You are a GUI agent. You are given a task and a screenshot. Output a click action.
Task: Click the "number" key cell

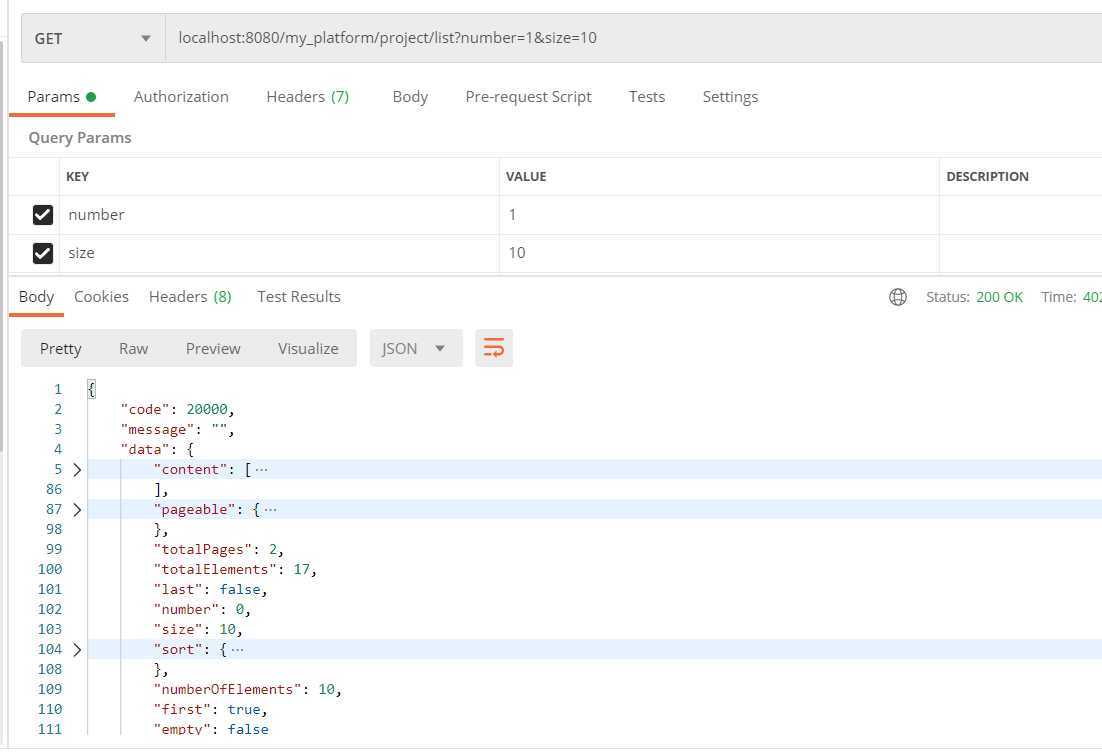click(279, 214)
